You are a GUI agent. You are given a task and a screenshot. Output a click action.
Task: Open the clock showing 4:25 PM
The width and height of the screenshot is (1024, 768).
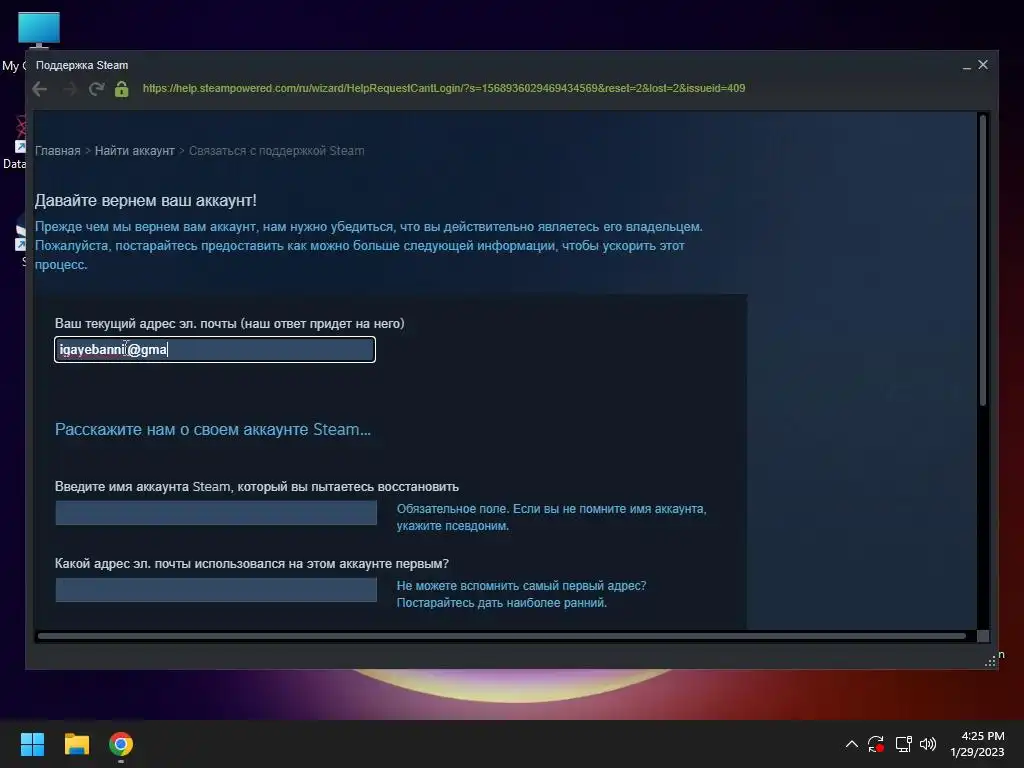point(977,744)
